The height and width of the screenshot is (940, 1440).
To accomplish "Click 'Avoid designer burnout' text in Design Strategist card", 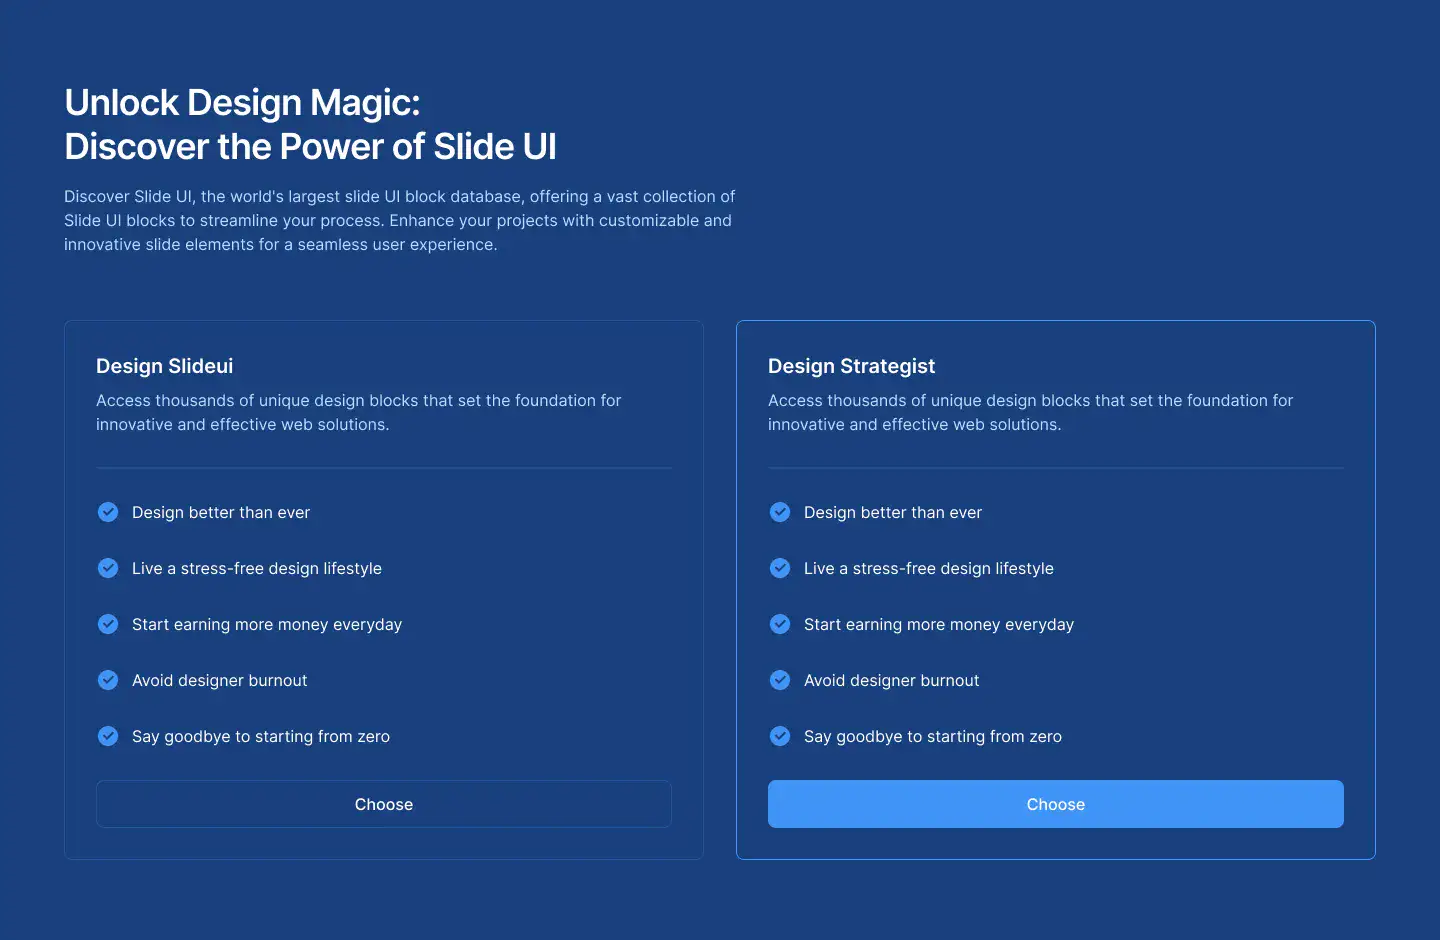I will click(892, 680).
